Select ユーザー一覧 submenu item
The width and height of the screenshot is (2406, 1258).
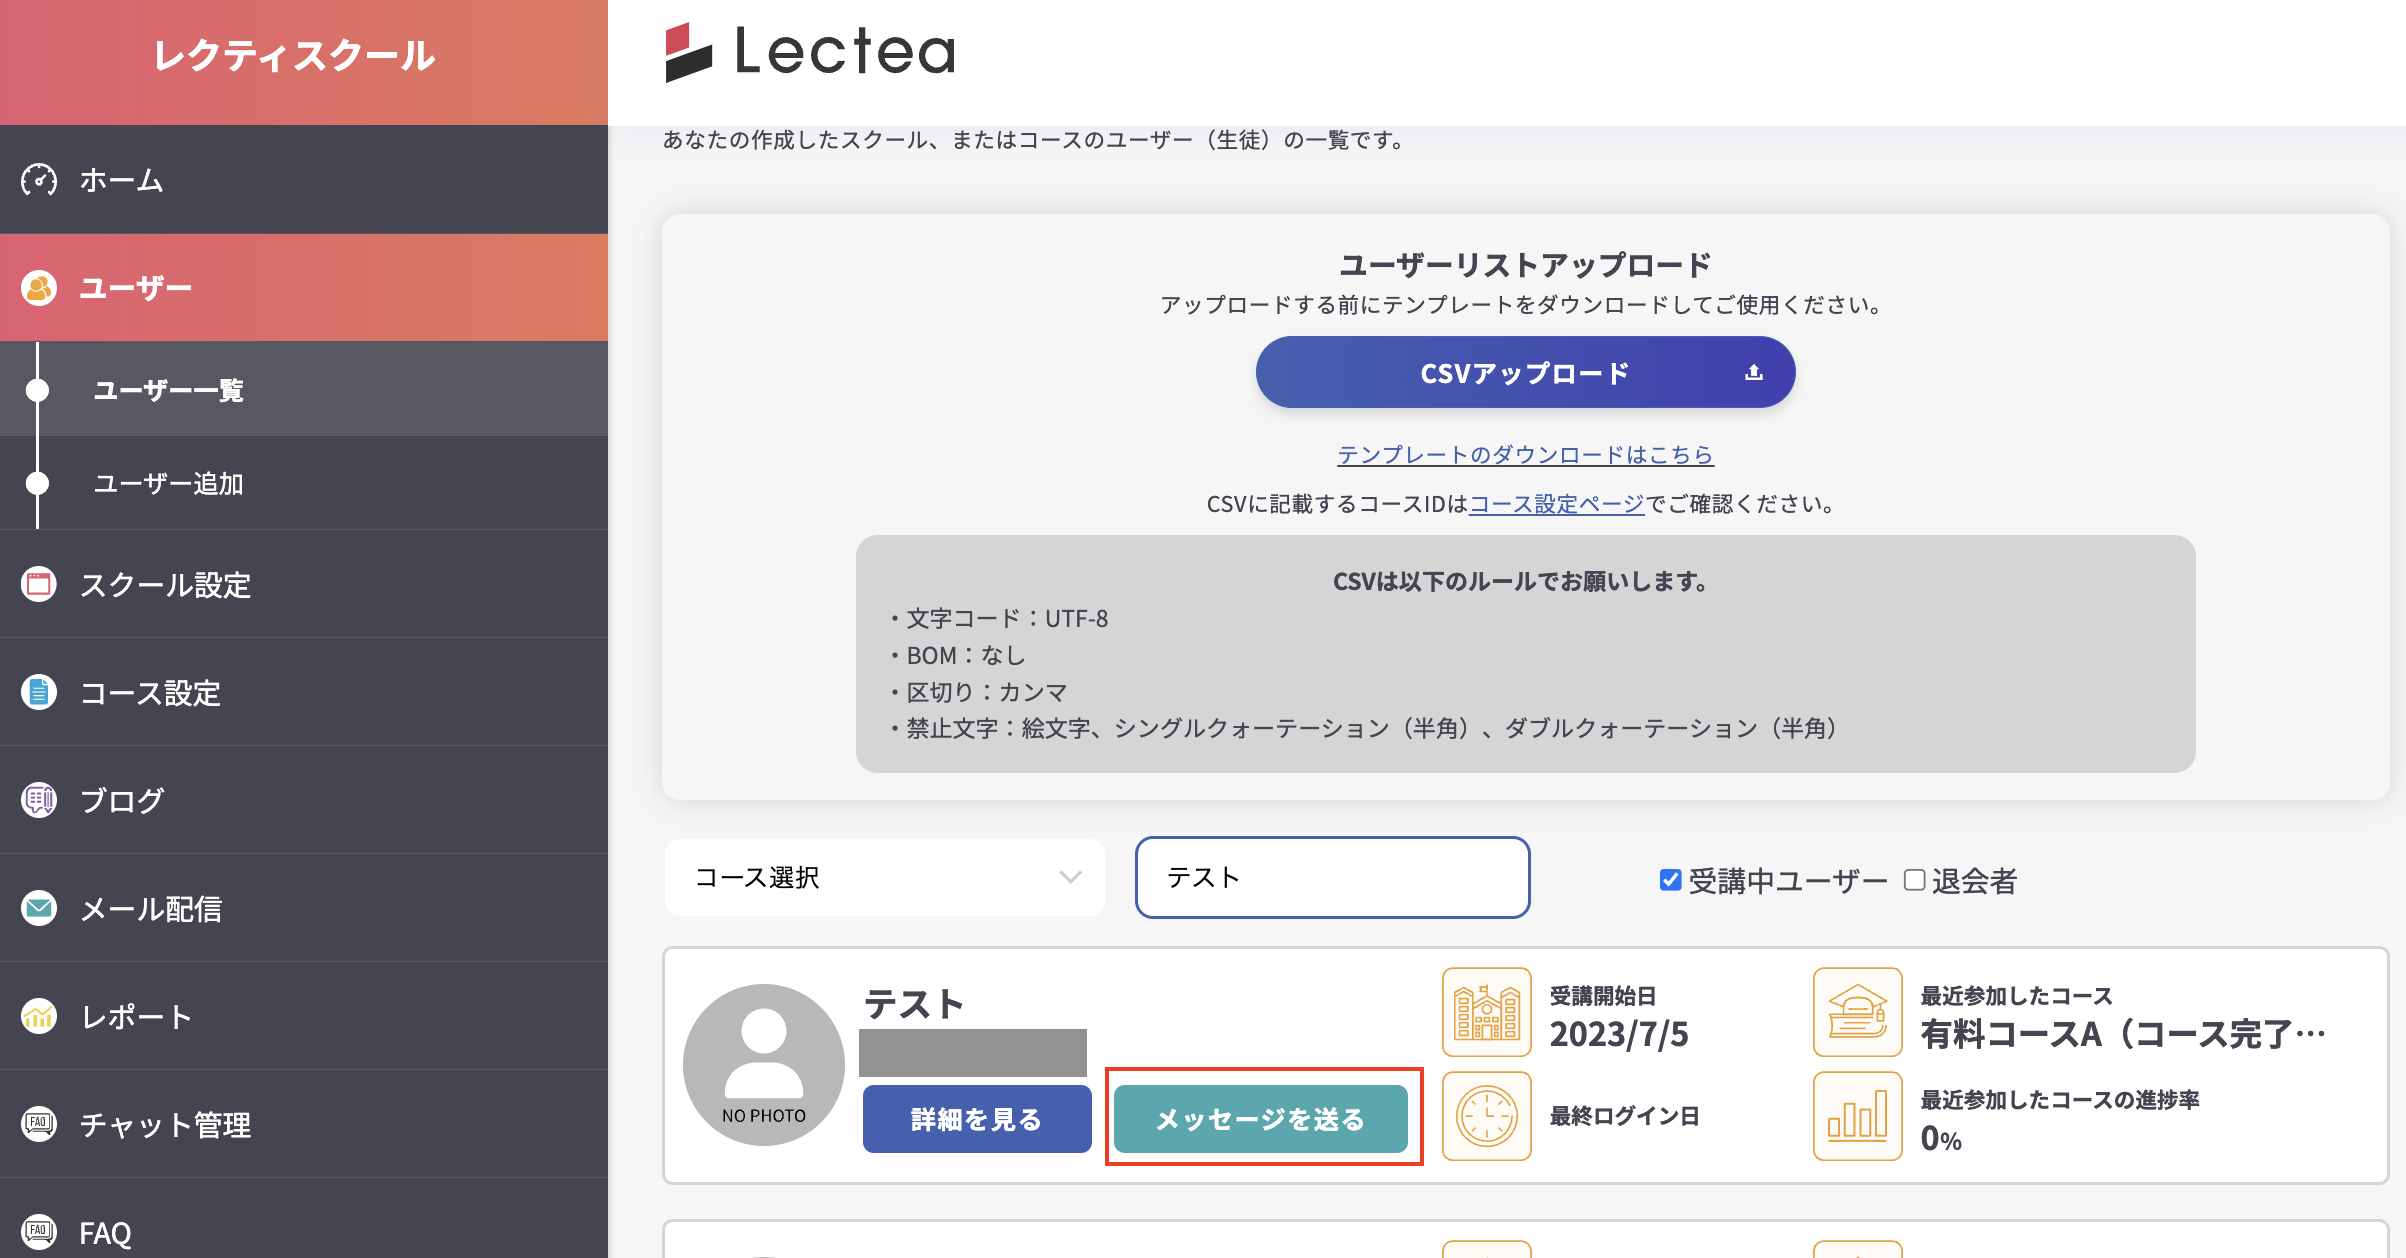(x=168, y=390)
